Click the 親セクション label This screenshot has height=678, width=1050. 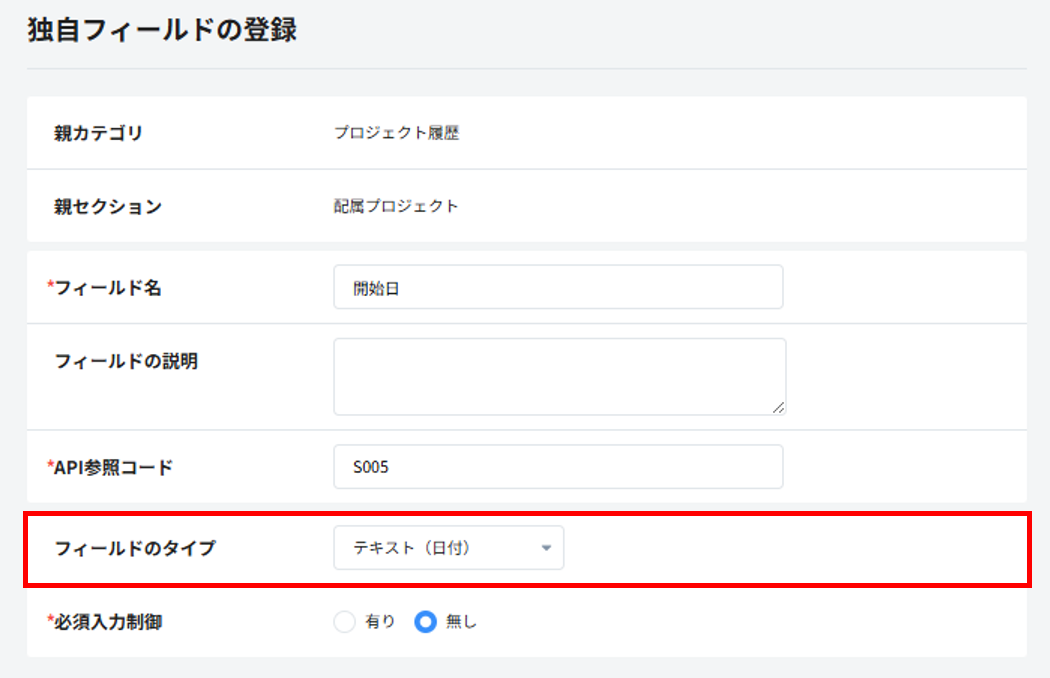[x=107, y=207]
